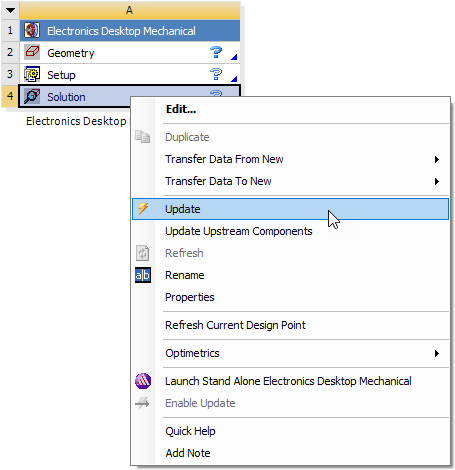Click the Geometry cell icon
Viewport: 455px width, 470px height.
(x=32, y=52)
